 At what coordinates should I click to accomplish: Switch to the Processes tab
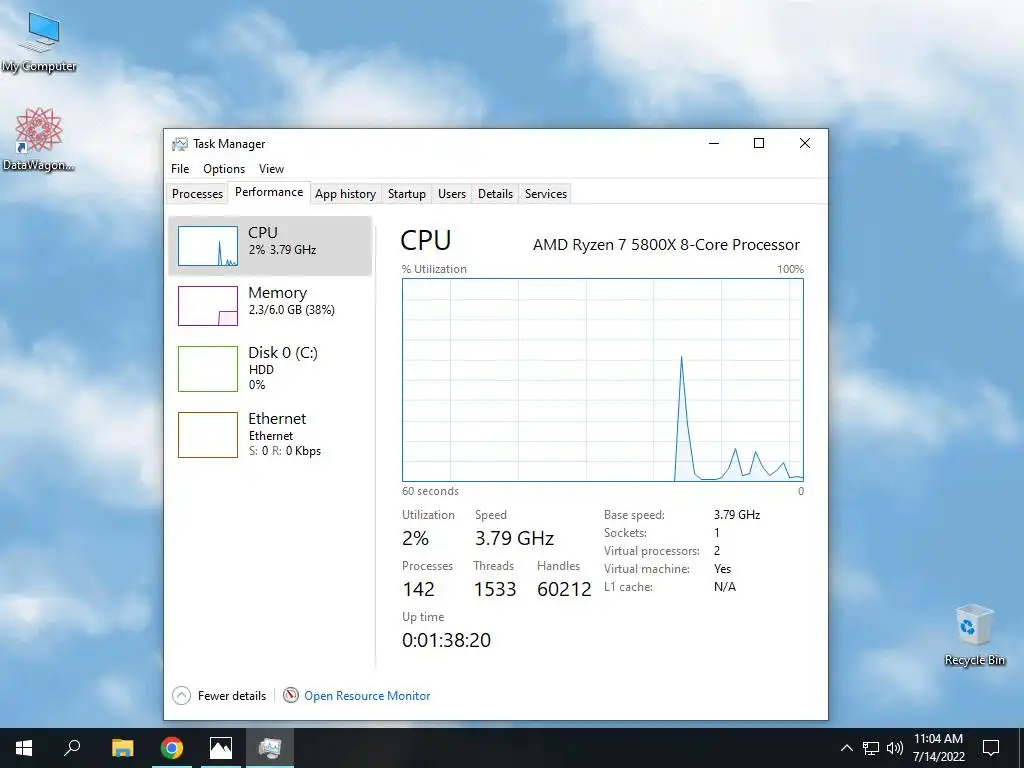[197, 194]
